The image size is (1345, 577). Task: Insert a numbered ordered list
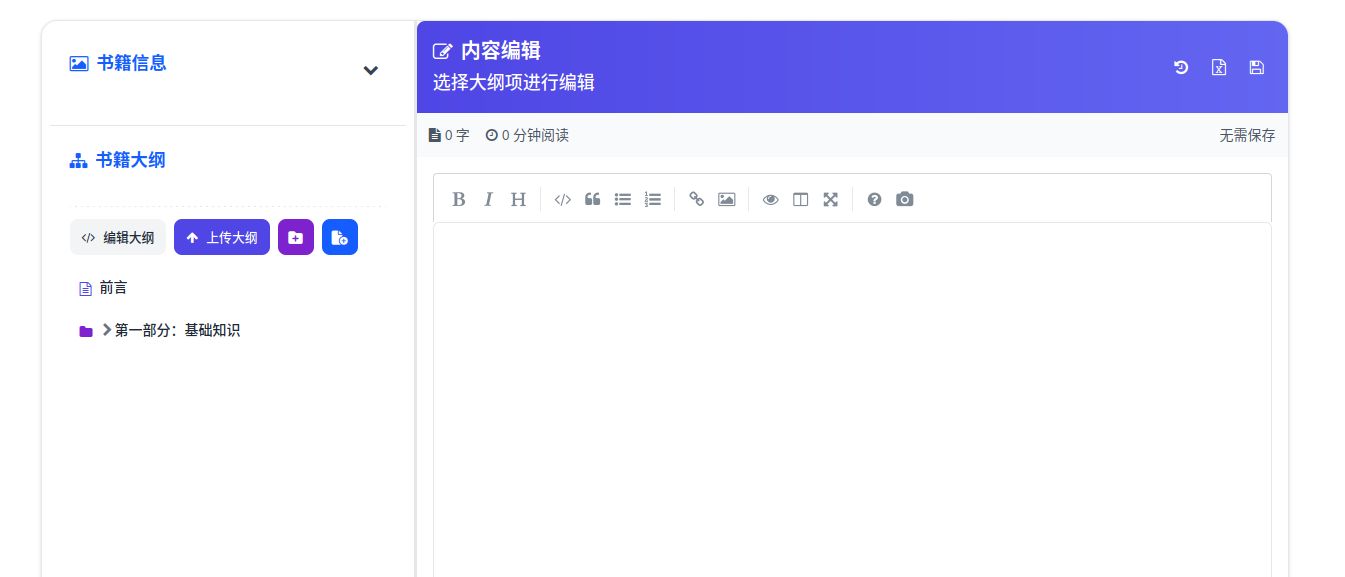[653, 199]
